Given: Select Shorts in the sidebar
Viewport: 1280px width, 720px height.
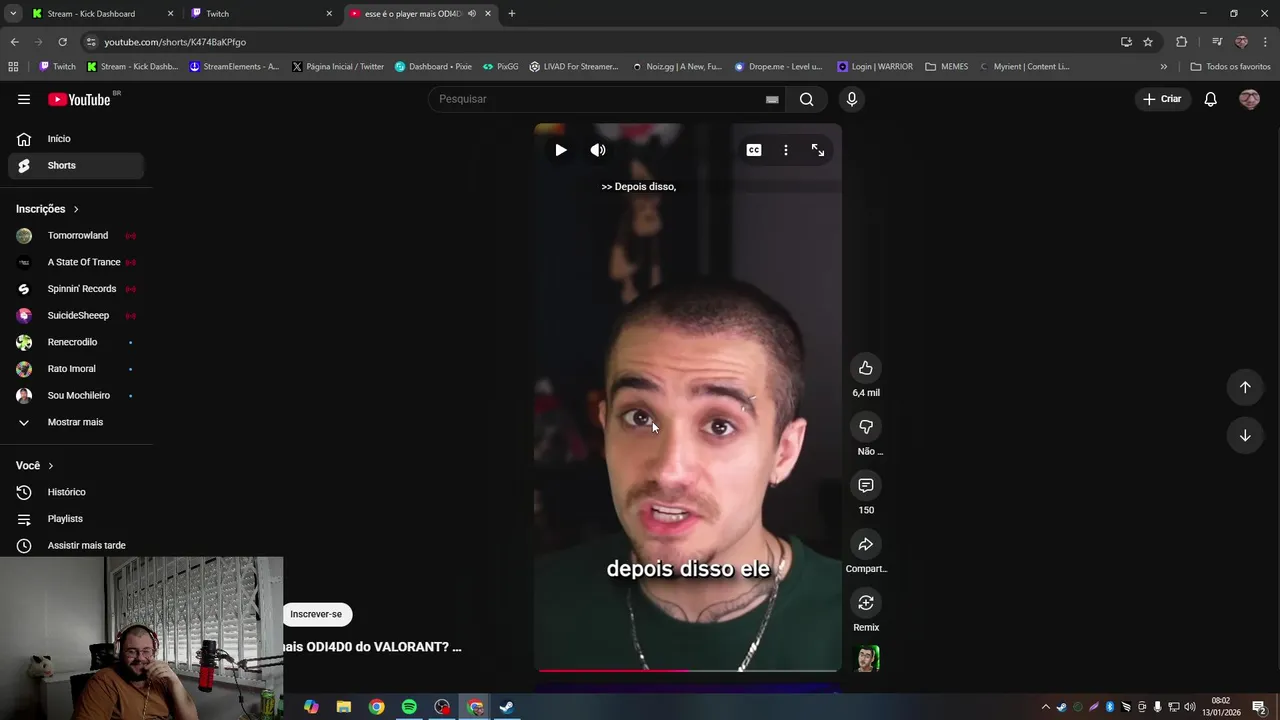Looking at the screenshot, I should pos(76,165).
